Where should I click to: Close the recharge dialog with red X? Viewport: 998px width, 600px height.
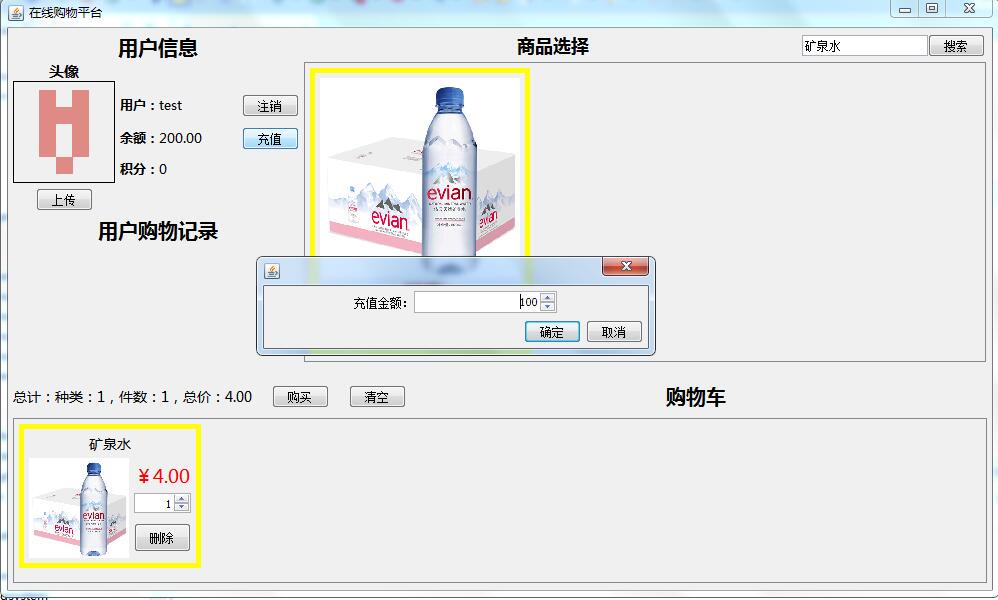coord(626,266)
